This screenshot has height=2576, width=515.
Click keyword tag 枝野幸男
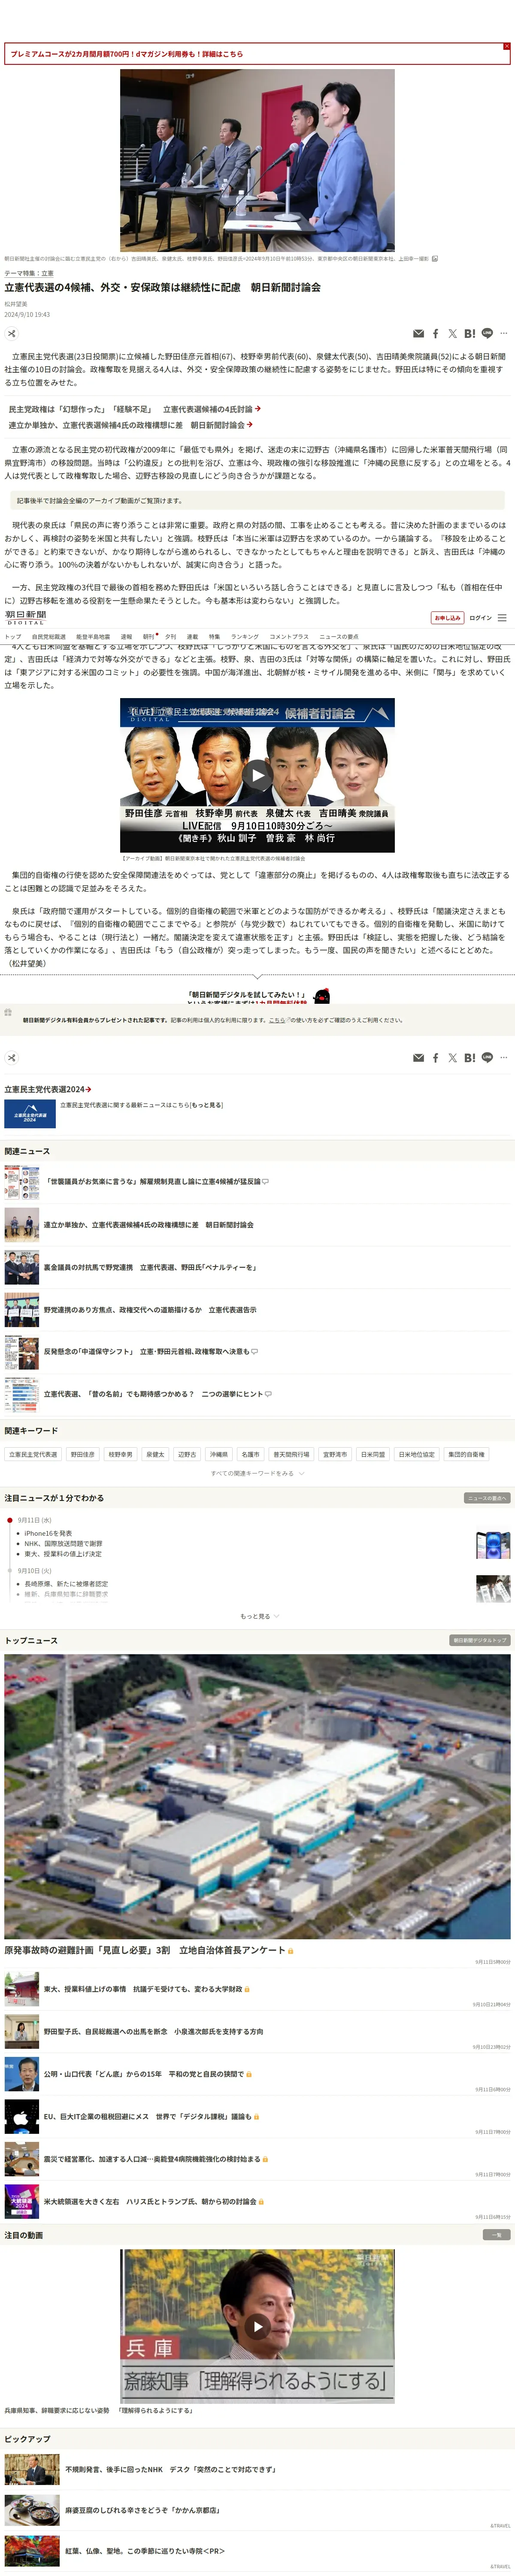point(120,1454)
